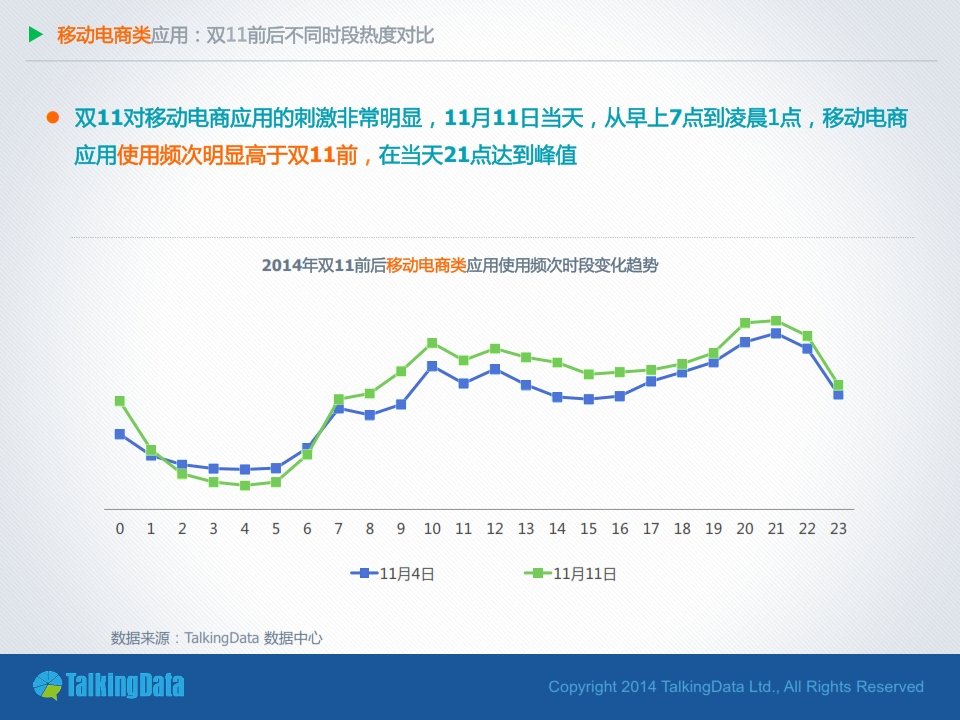The height and width of the screenshot is (720, 960).
Task: Click the x-axis label 12
Action: click(x=494, y=528)
